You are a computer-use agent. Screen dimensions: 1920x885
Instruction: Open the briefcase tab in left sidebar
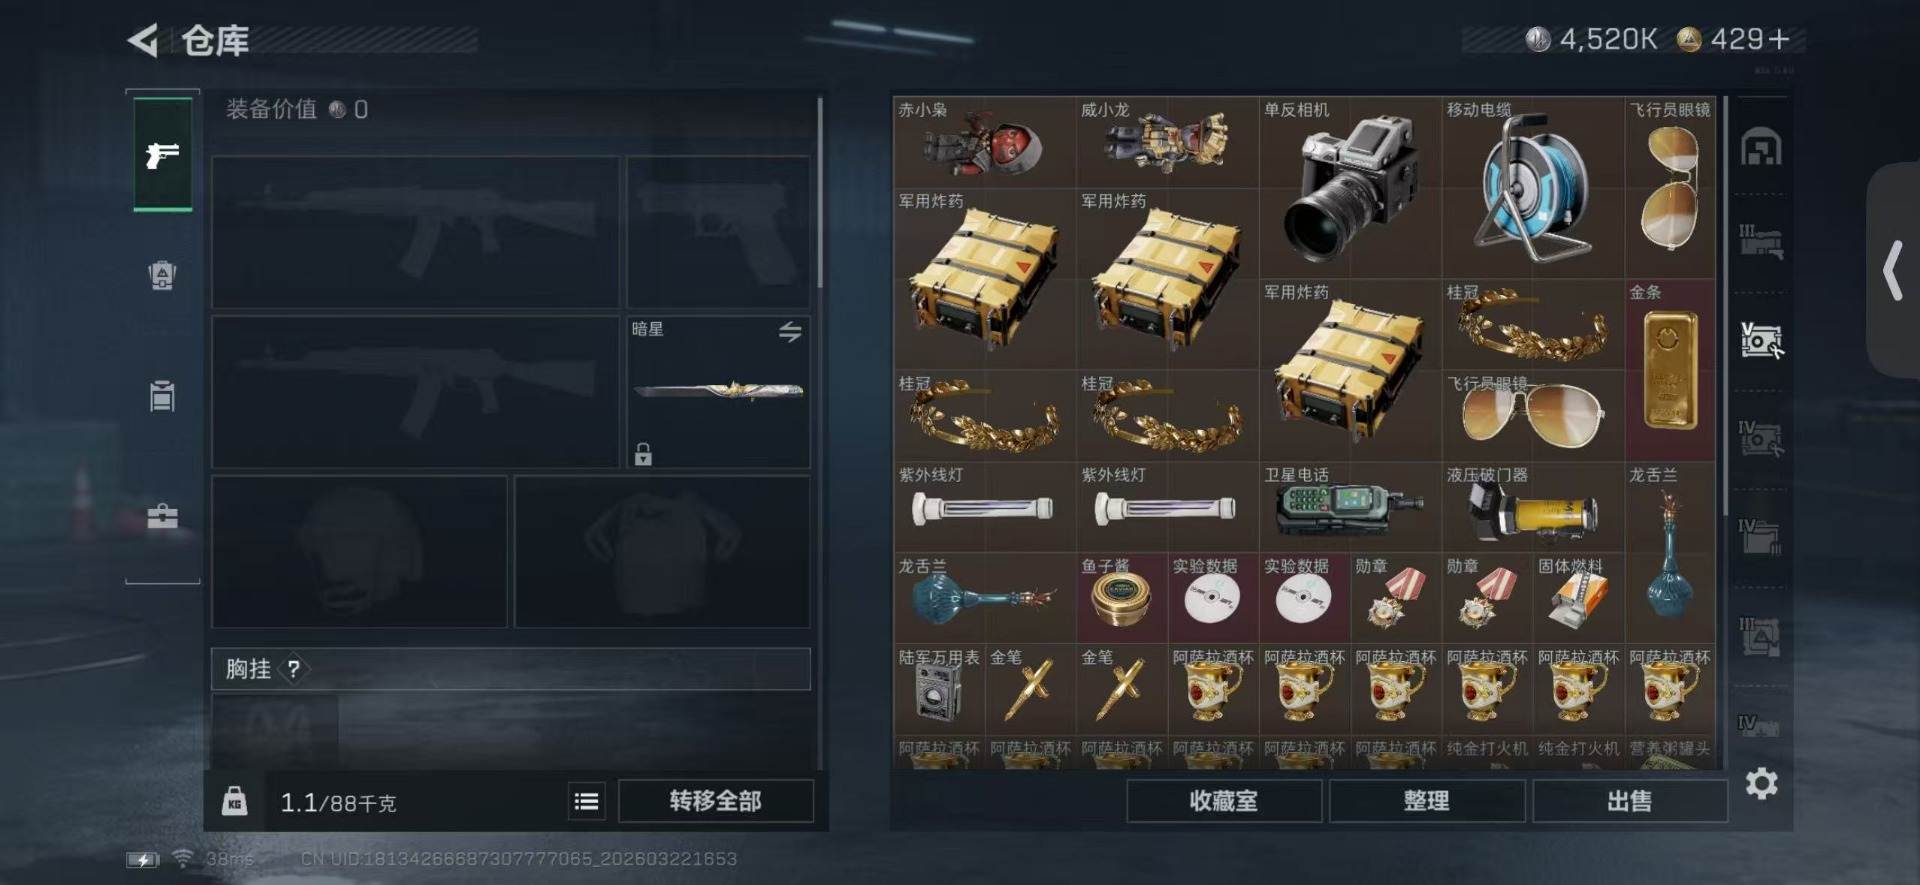[162, 516]
